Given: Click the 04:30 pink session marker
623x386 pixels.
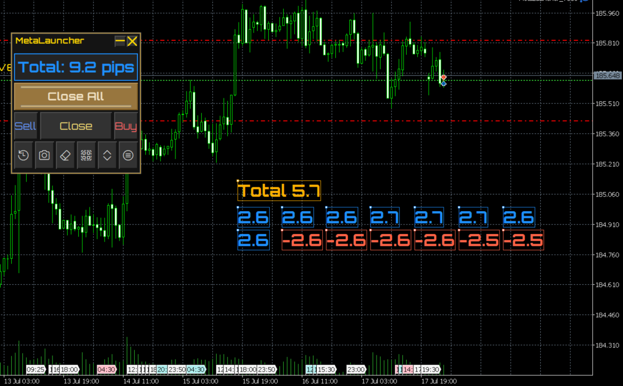Looking at the screenshot, I should click(x=106, y=370).
